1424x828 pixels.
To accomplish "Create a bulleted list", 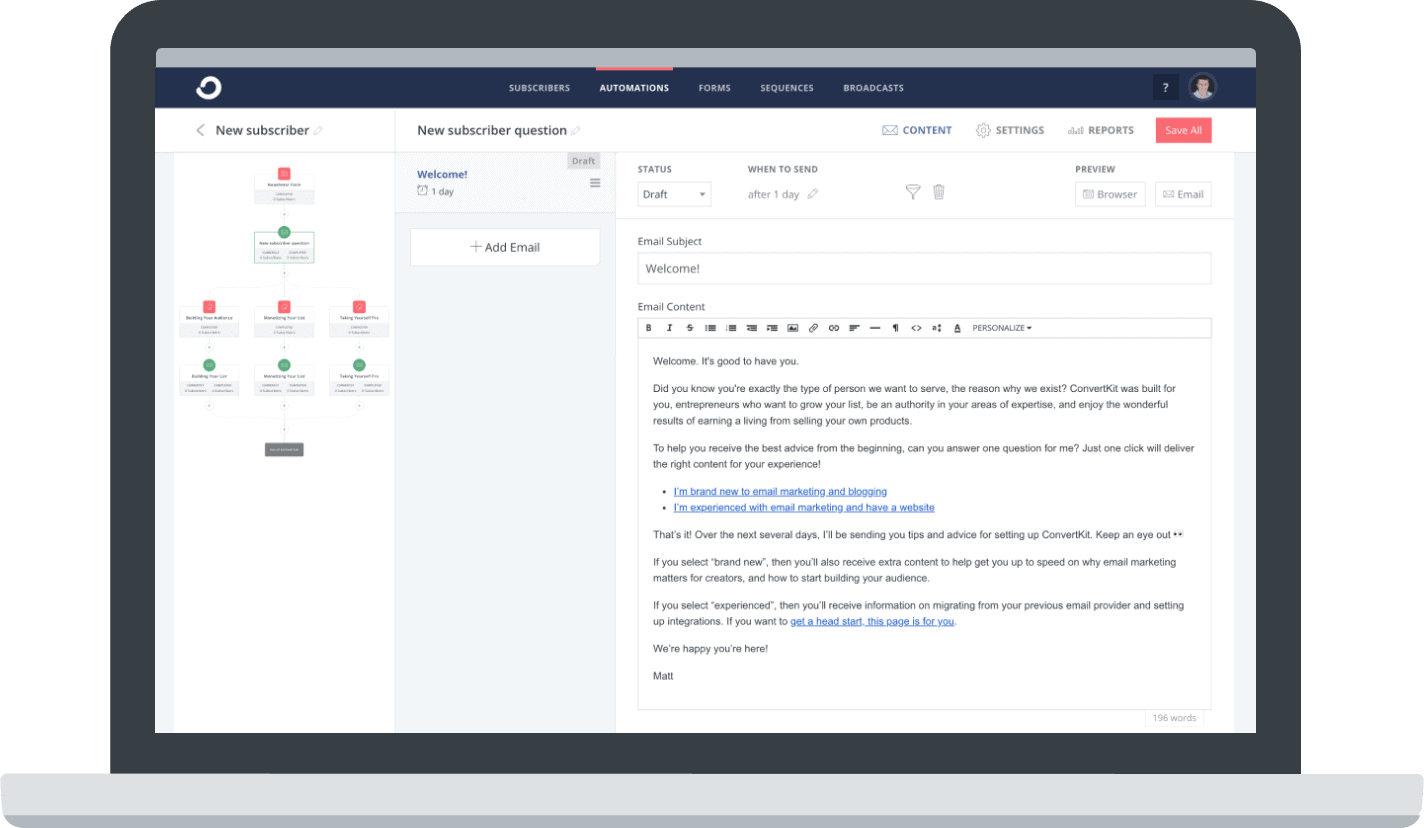I will click(710, 327).
